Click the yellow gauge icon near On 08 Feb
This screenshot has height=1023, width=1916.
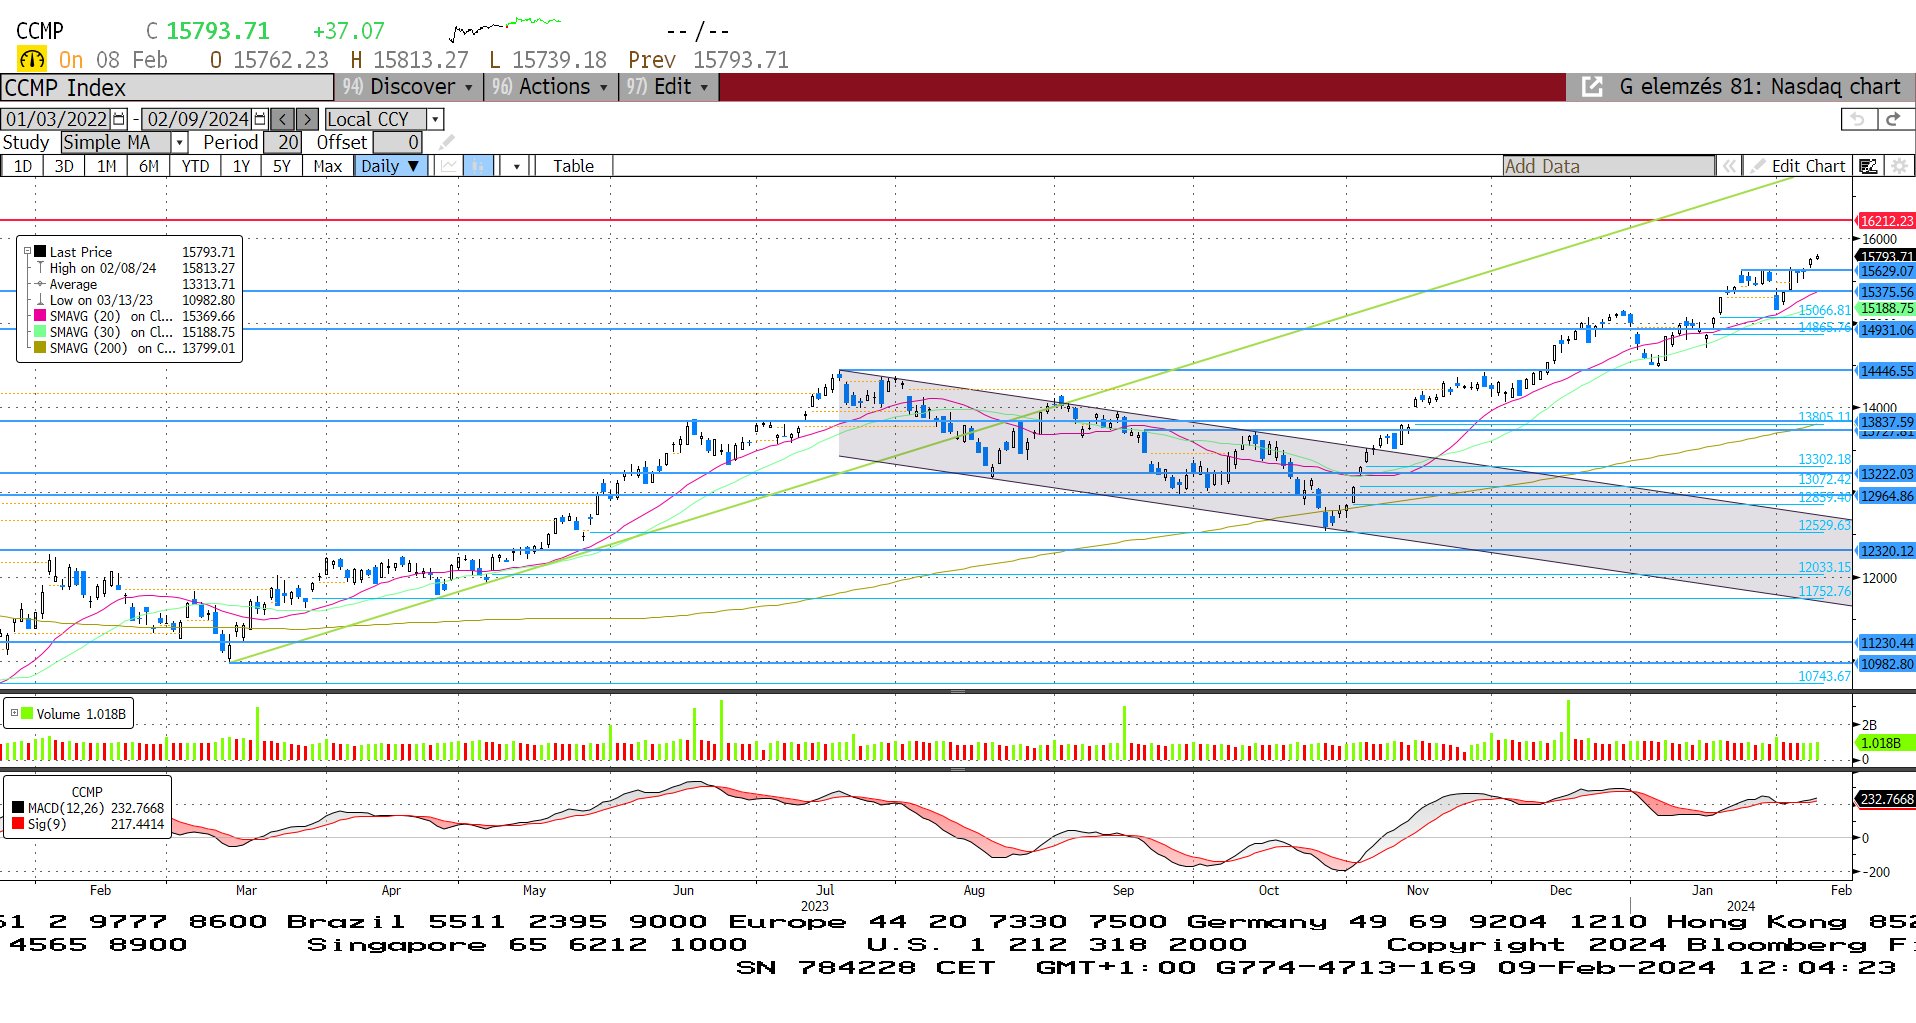click(32, 59)
